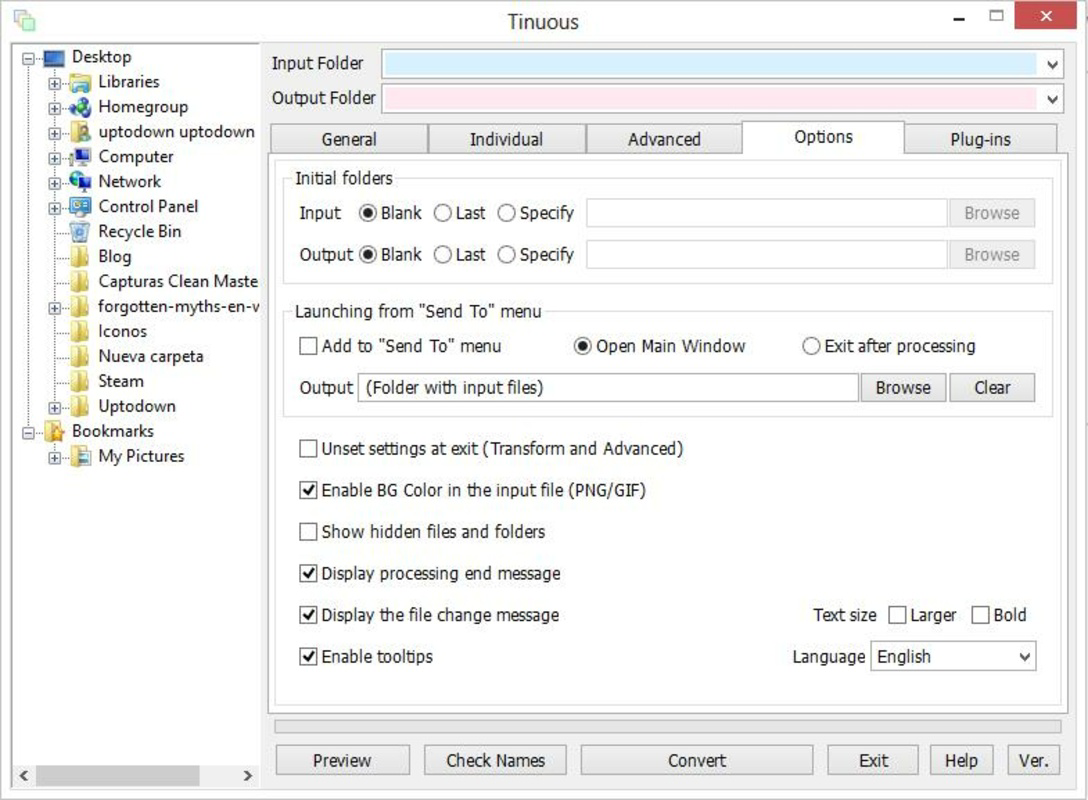
Task: Collapse the Bookmarks tree node
Action: 28,434
